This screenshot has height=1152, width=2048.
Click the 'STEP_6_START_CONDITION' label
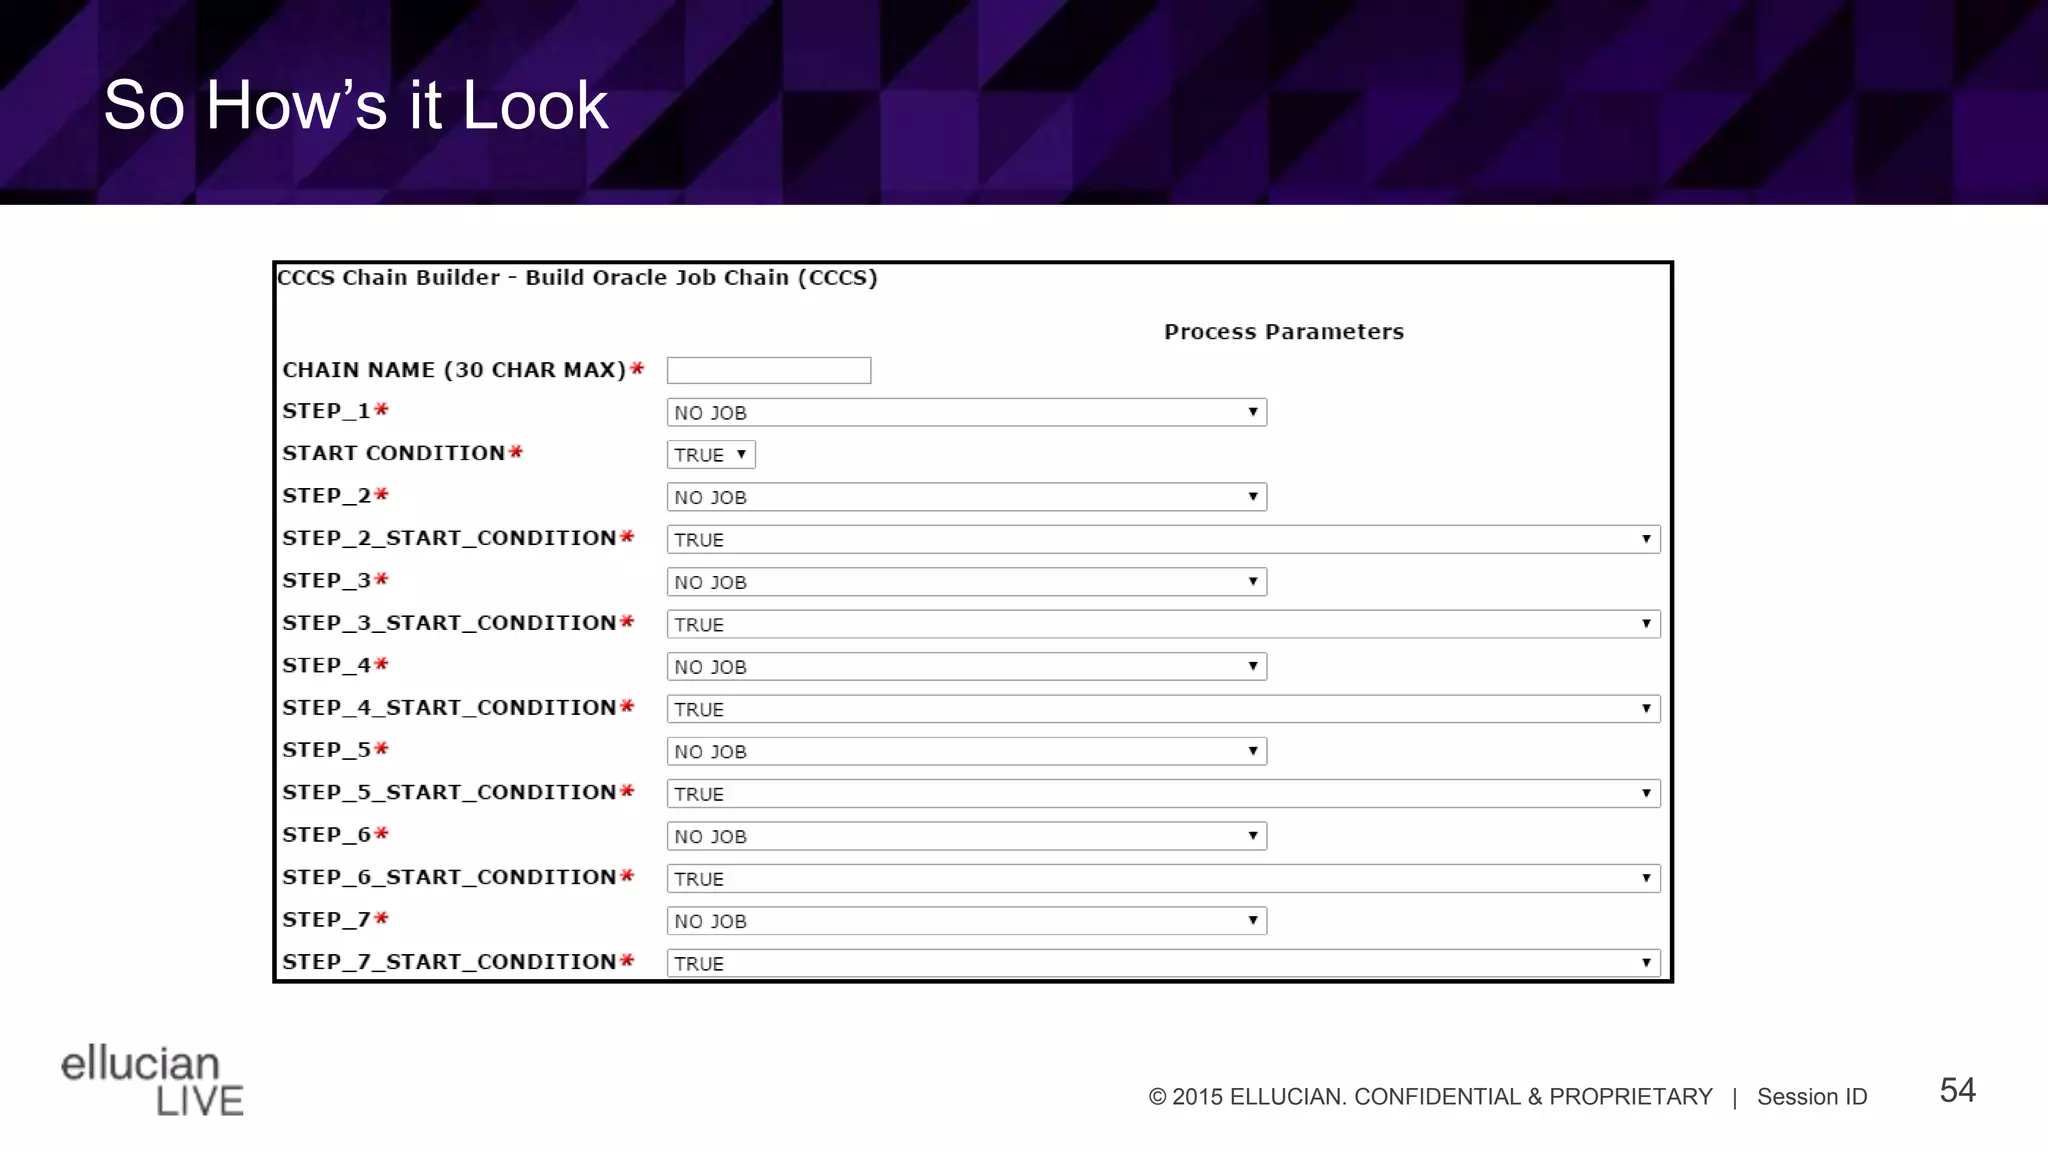coord(449,877)
